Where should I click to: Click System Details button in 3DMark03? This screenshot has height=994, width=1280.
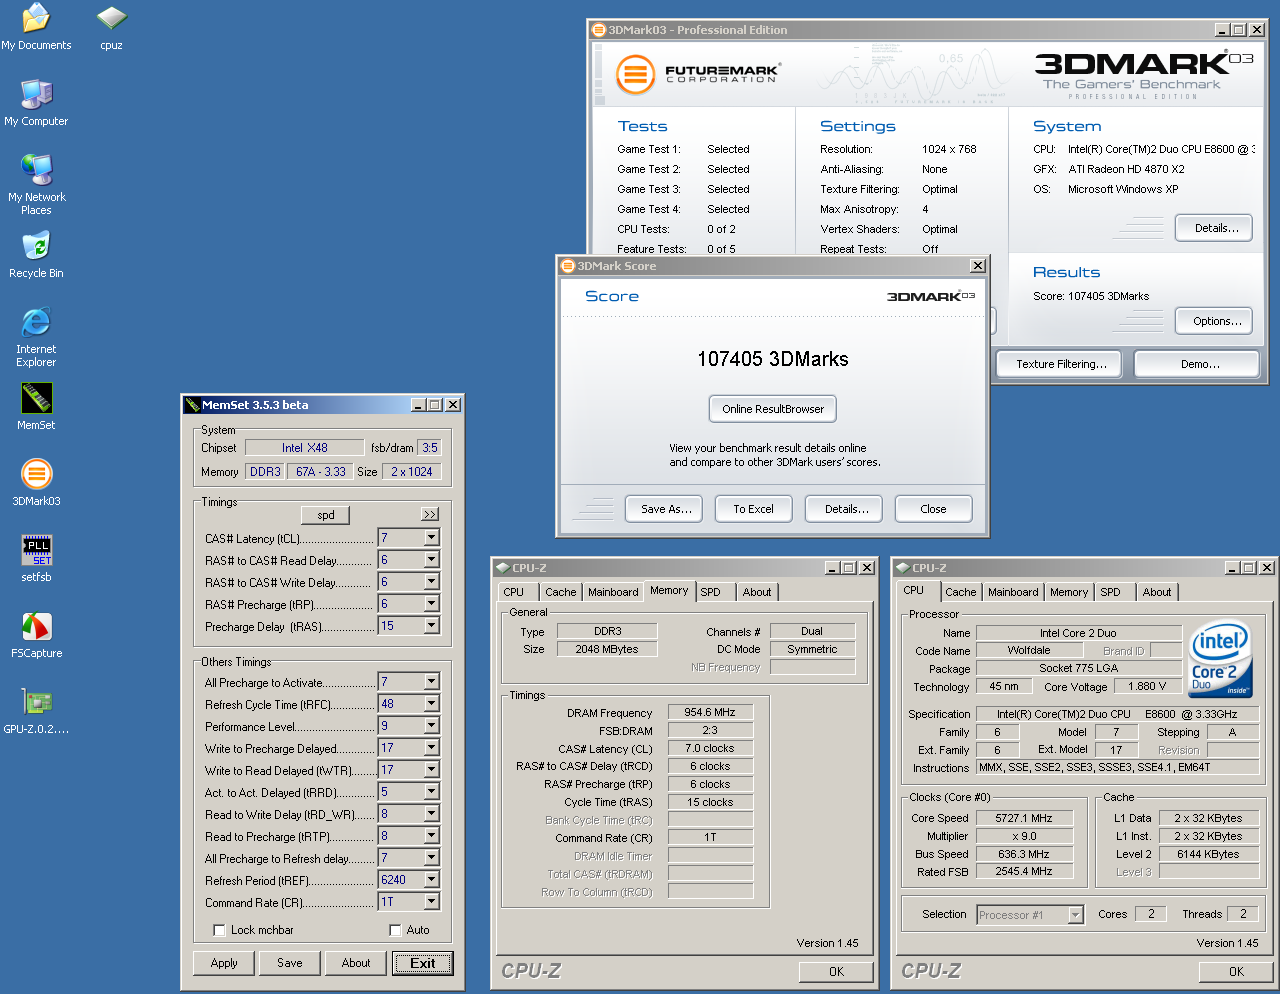pos(1214,228)
